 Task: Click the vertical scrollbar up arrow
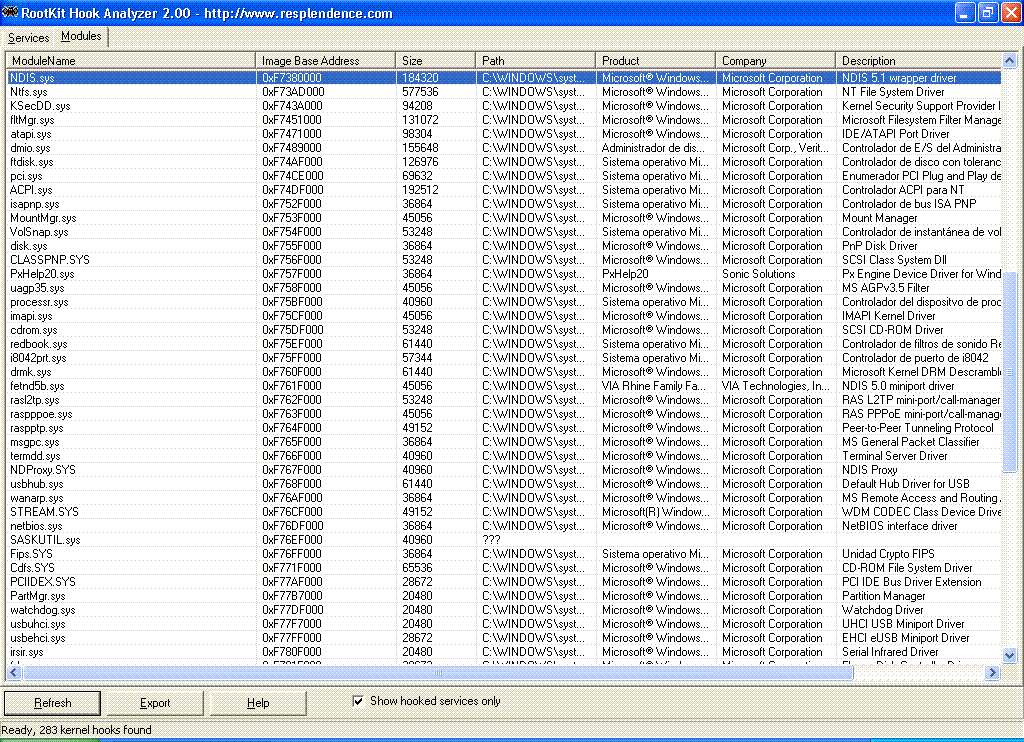click(1009, 61)
